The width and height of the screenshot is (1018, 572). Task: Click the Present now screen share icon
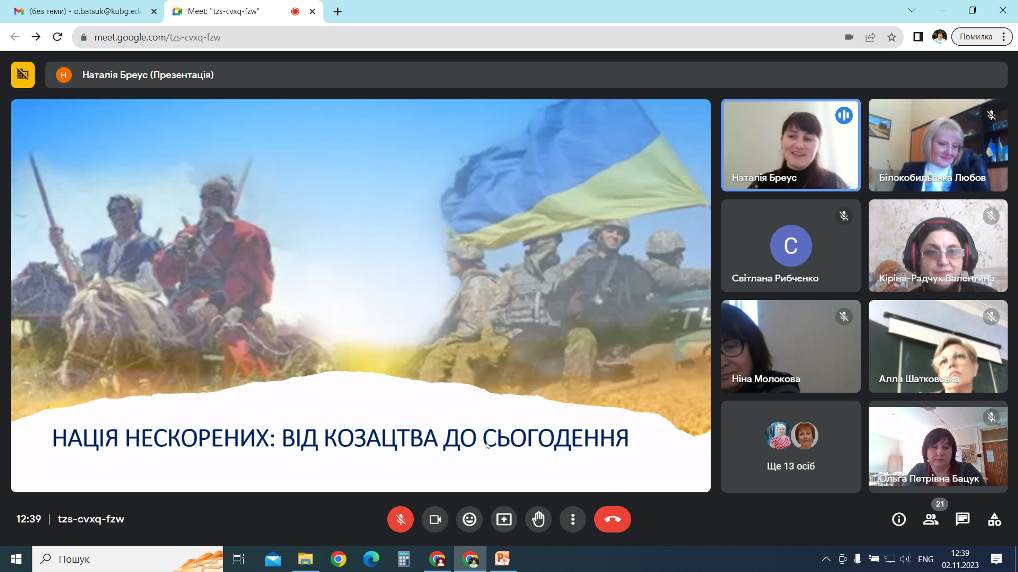[504, 519]
